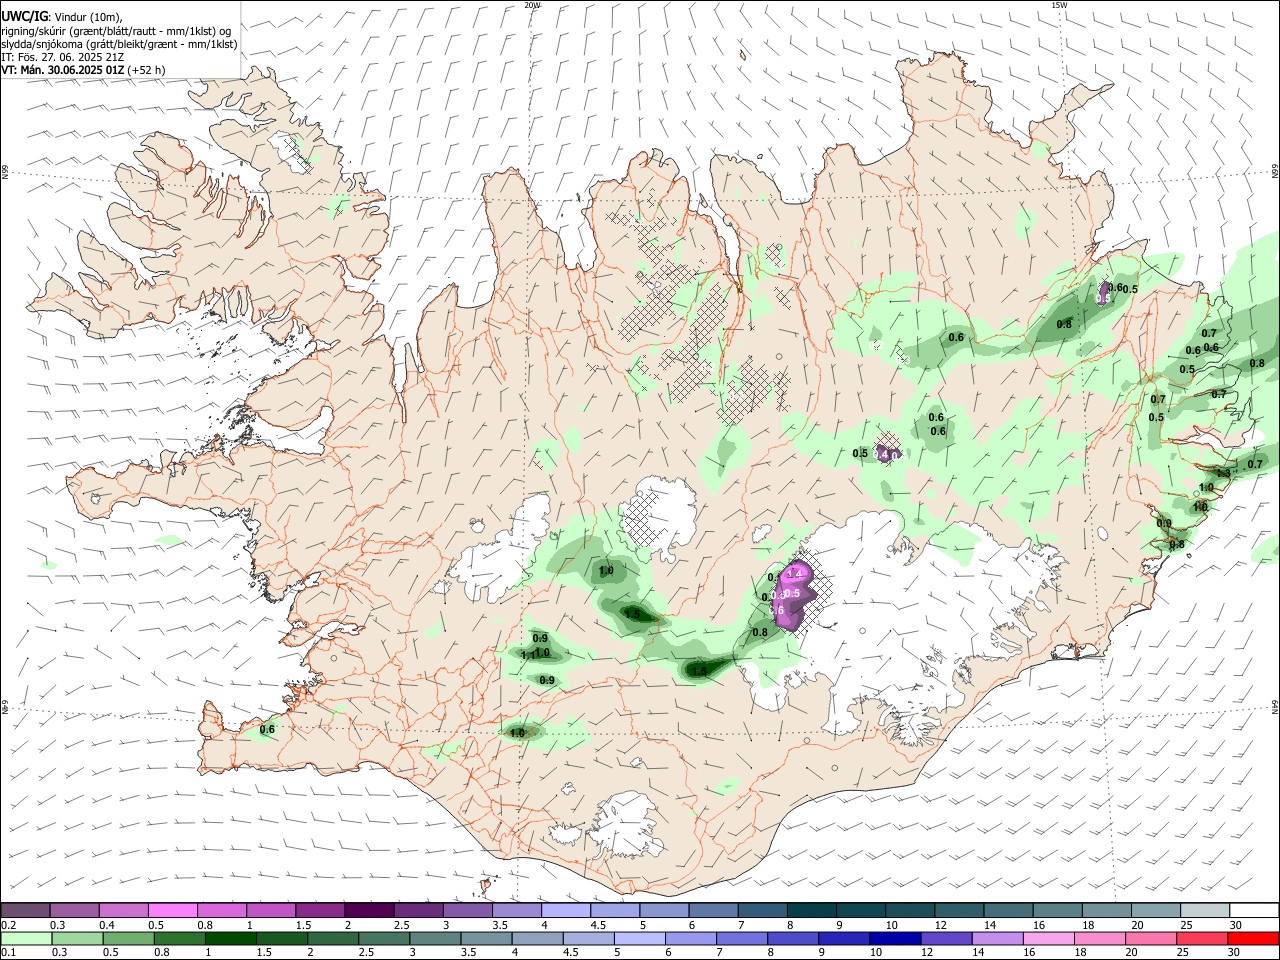Select the palest green swatch starting at 0.1, lower row
Viewport: 1280px width, 960px height.
tap(26, 938)
